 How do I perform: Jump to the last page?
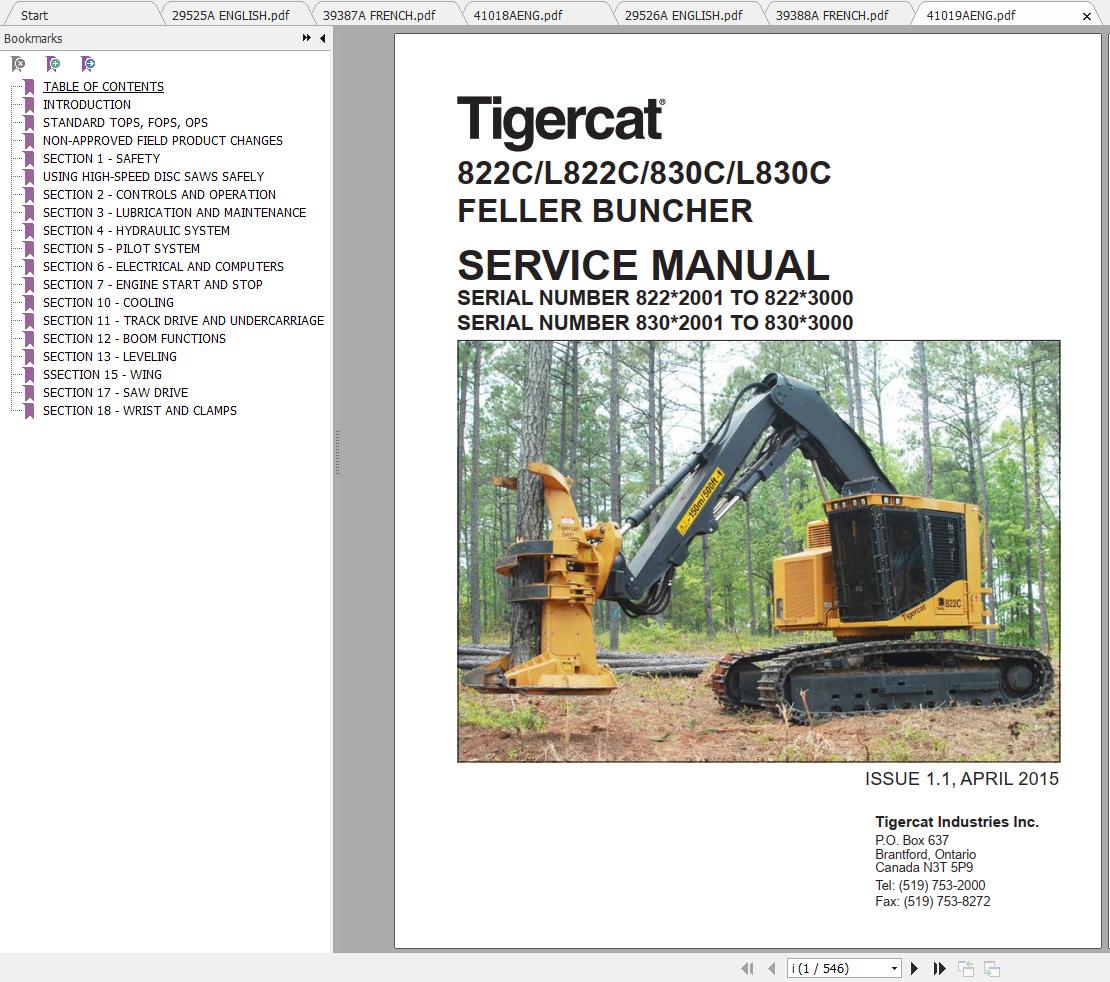(939, 968)
